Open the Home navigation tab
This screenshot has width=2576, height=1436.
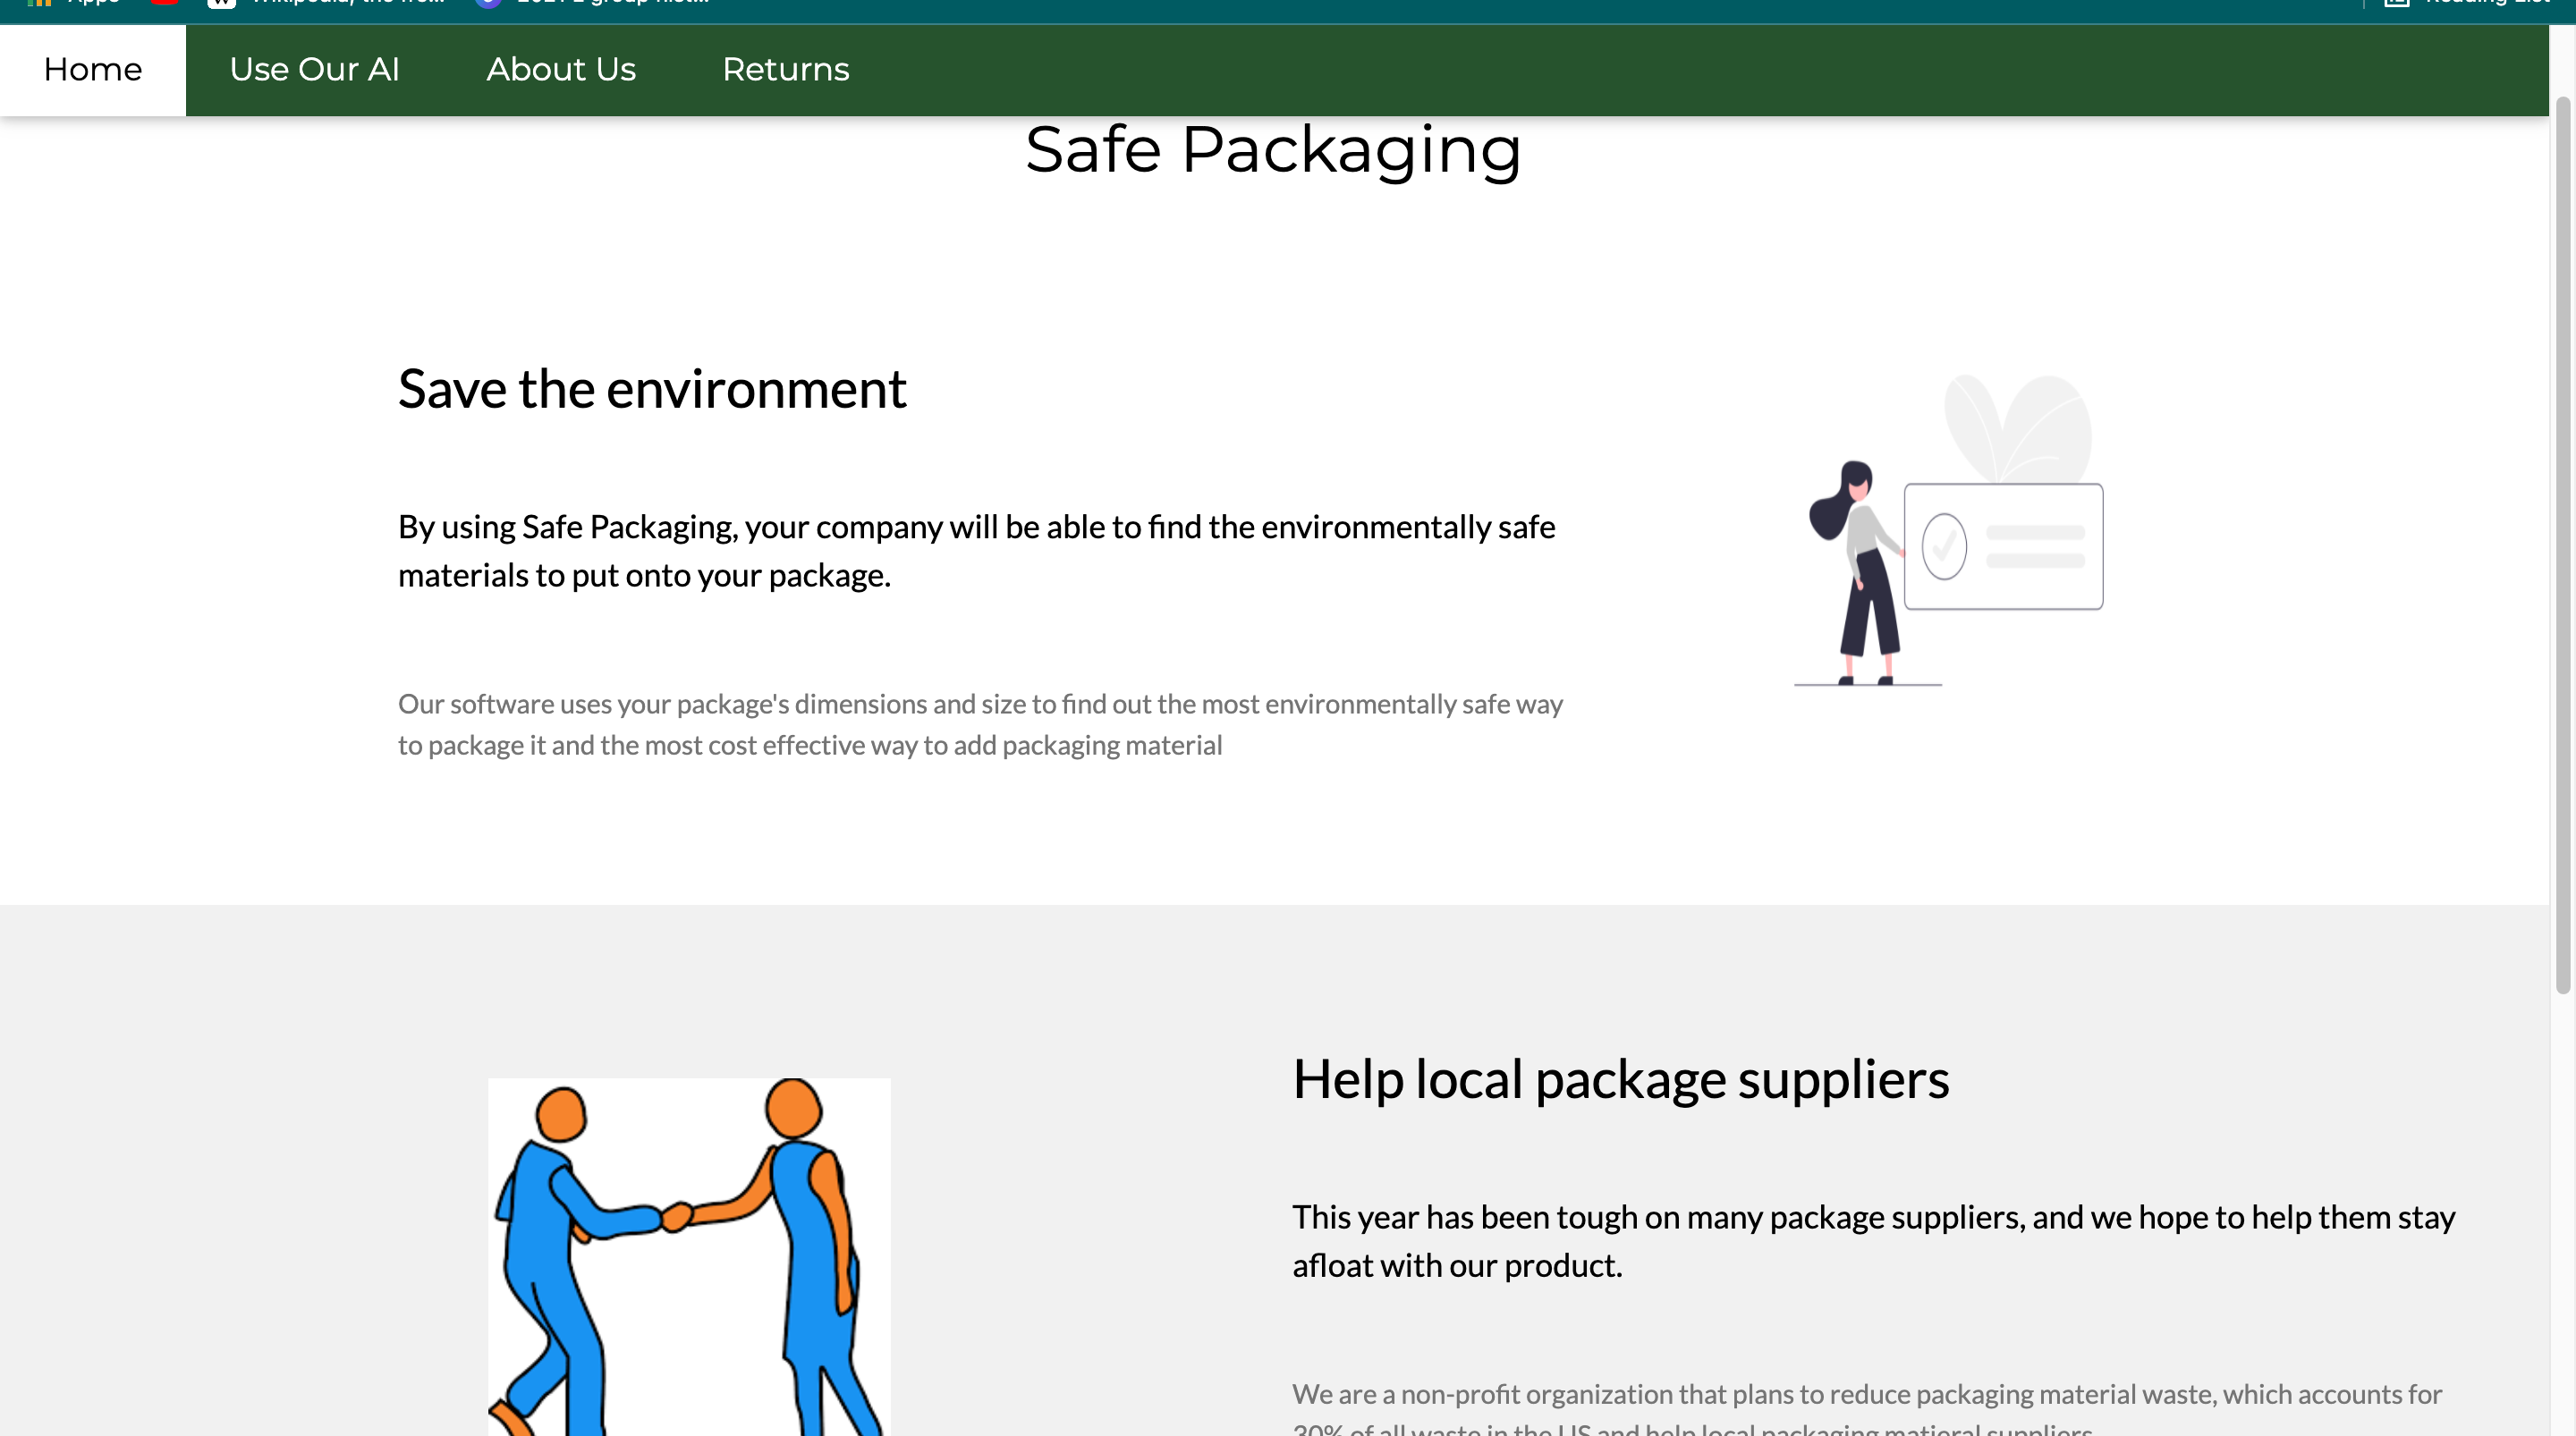(92, 70)
